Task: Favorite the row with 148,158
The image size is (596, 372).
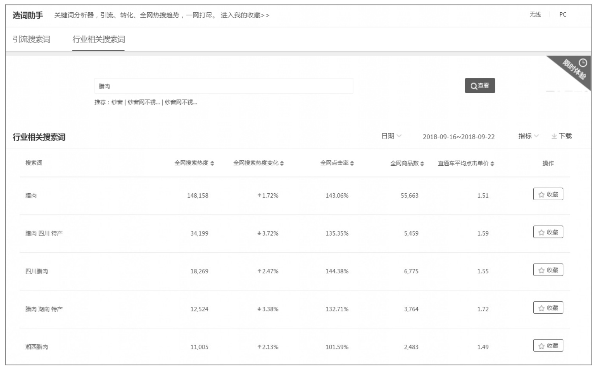Action: (x=548, y=194)
